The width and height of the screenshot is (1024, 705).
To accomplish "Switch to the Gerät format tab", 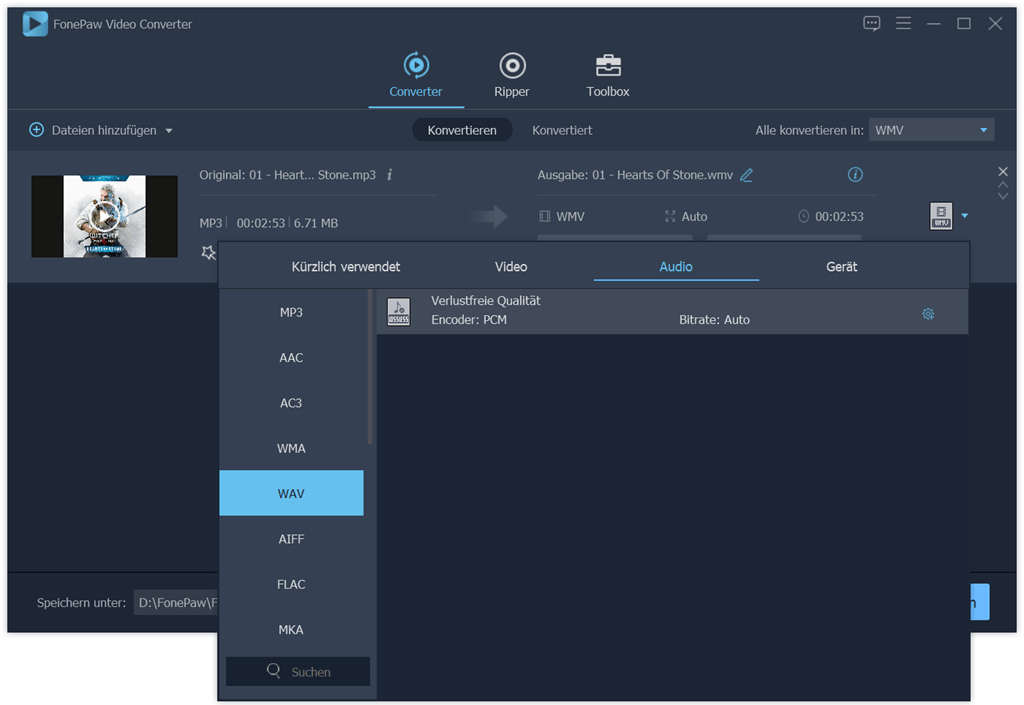I will [842, 266].
